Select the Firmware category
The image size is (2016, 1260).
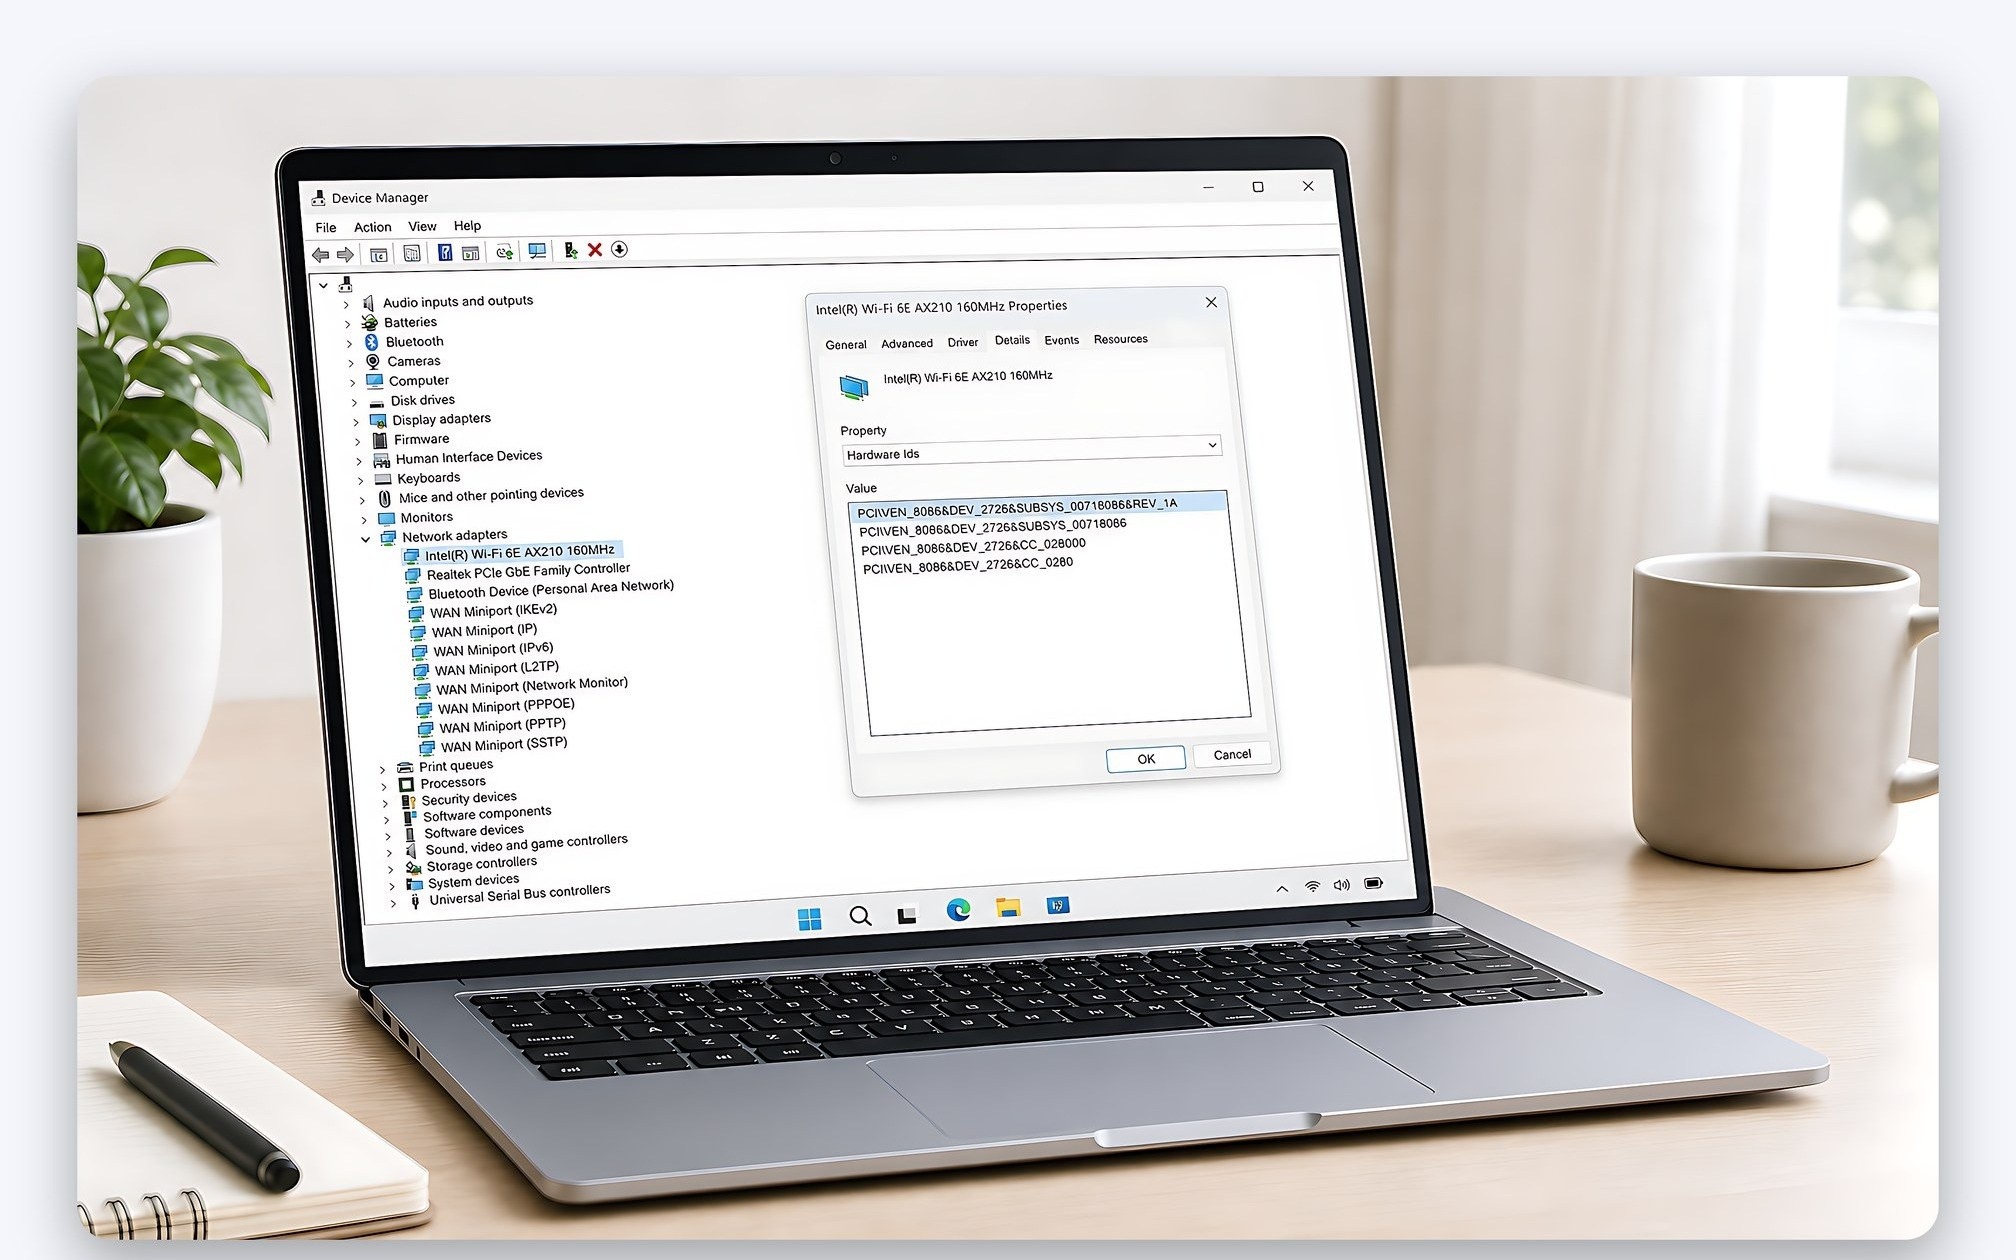tap(421, 439)
